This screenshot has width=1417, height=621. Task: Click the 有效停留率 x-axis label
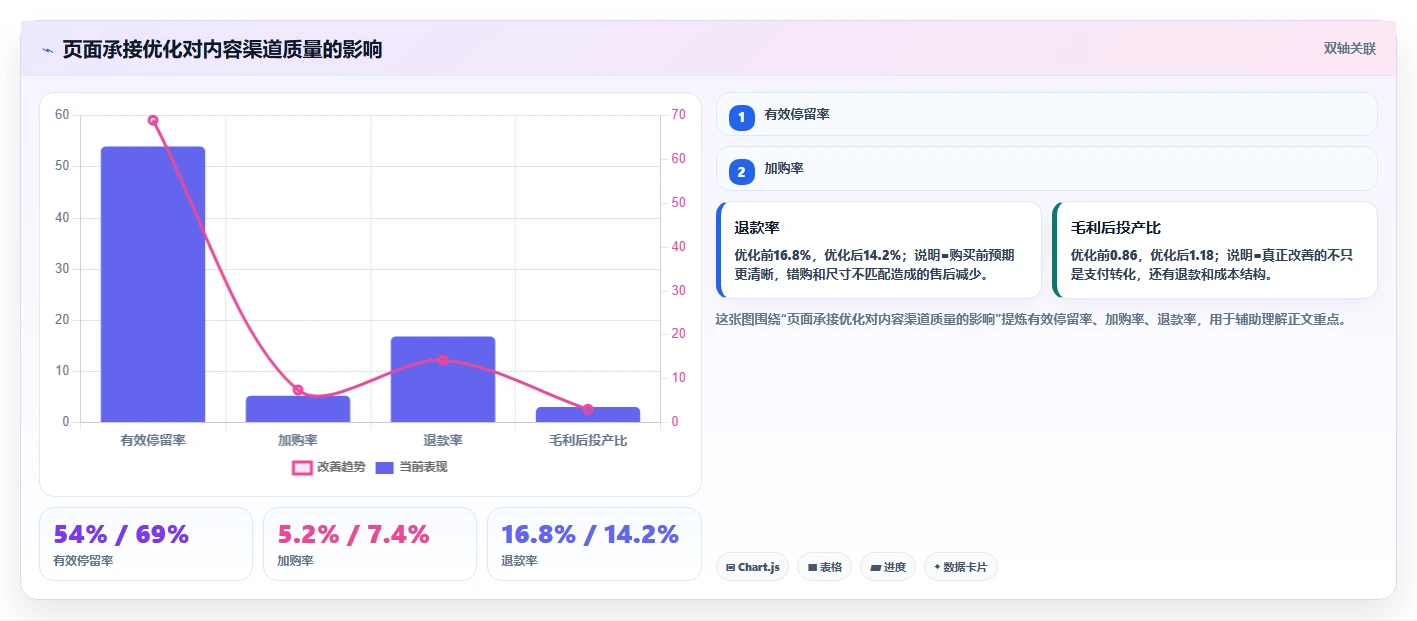coord(153,440)
